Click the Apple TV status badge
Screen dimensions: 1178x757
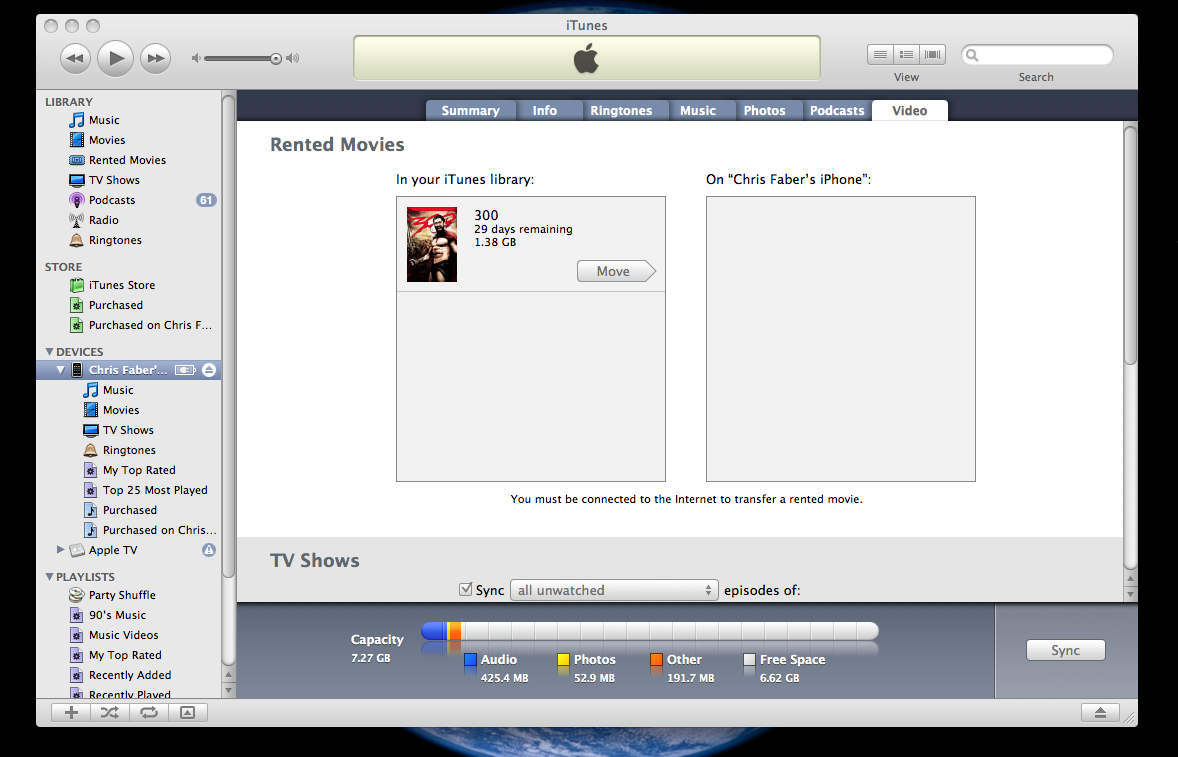(209, 550)
